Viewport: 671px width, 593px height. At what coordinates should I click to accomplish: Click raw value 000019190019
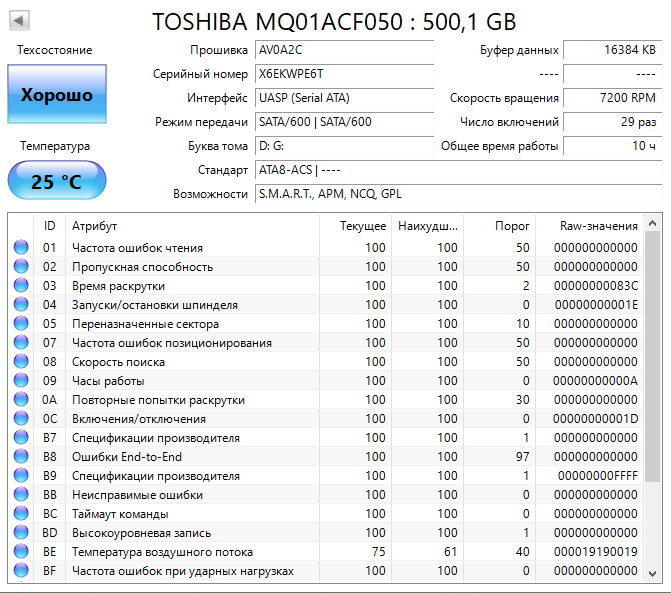[596, 551]
